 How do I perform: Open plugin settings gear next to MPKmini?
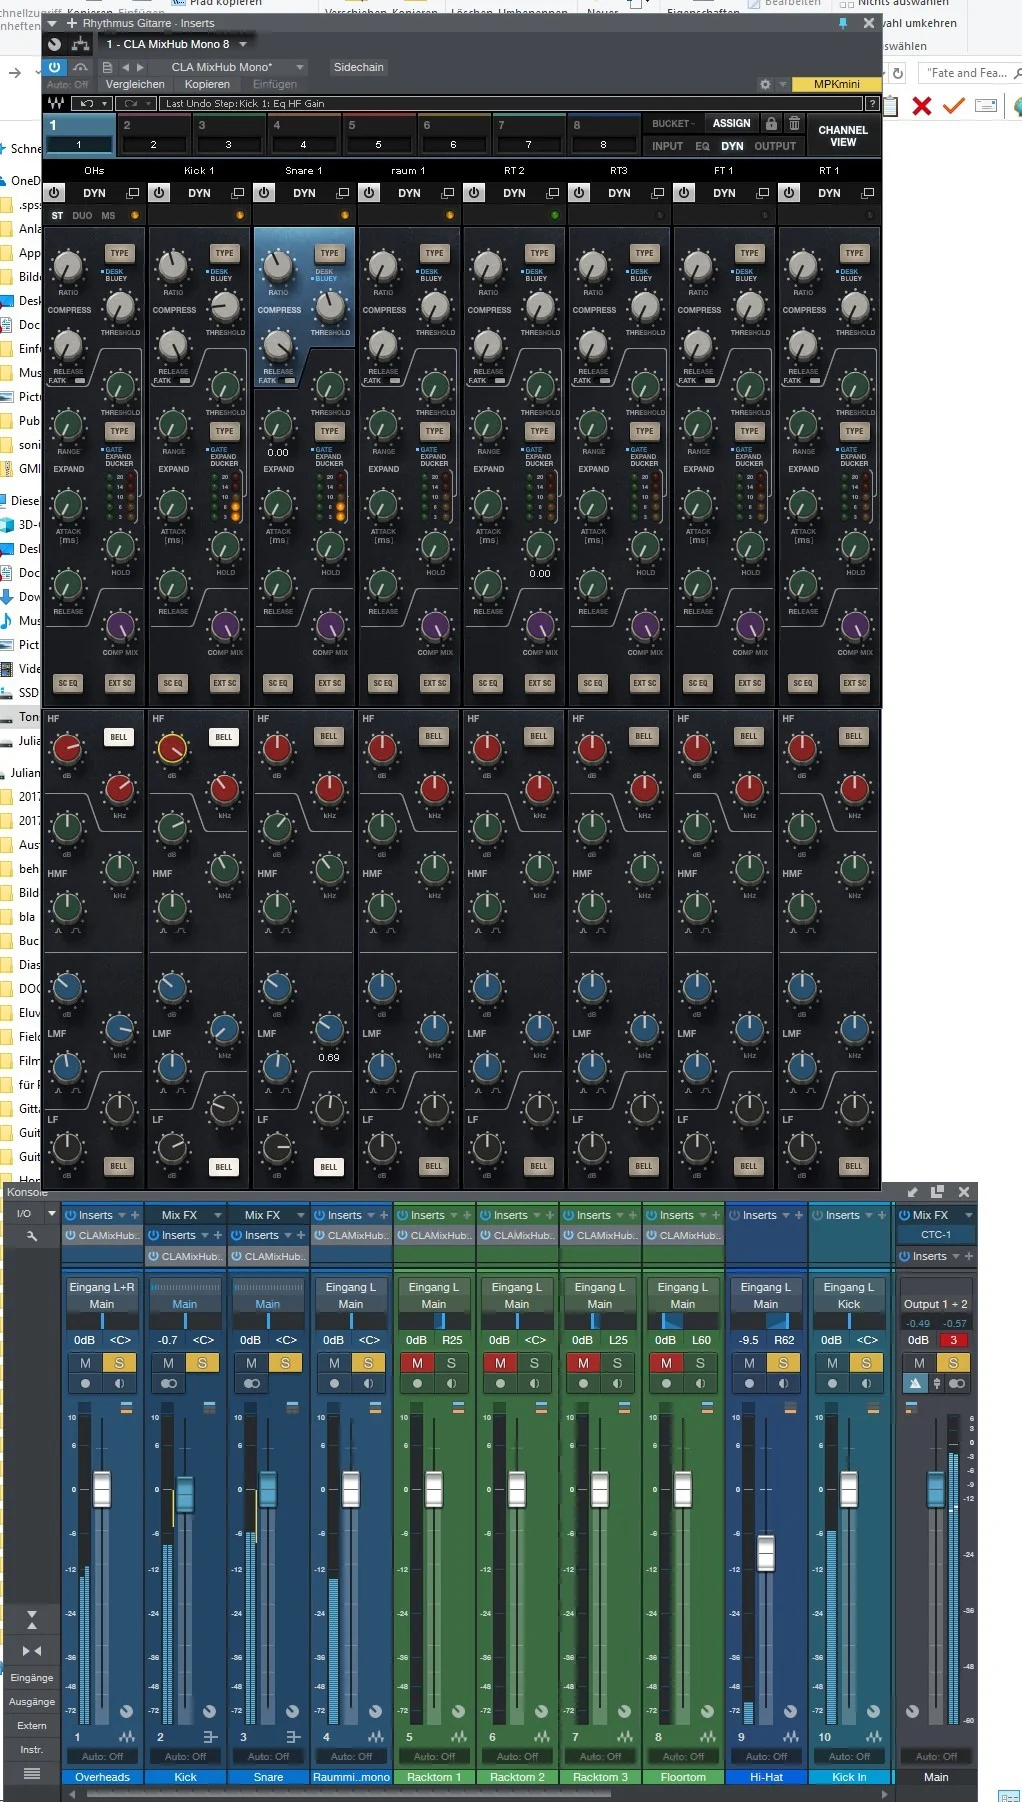[x=765, y=85]
